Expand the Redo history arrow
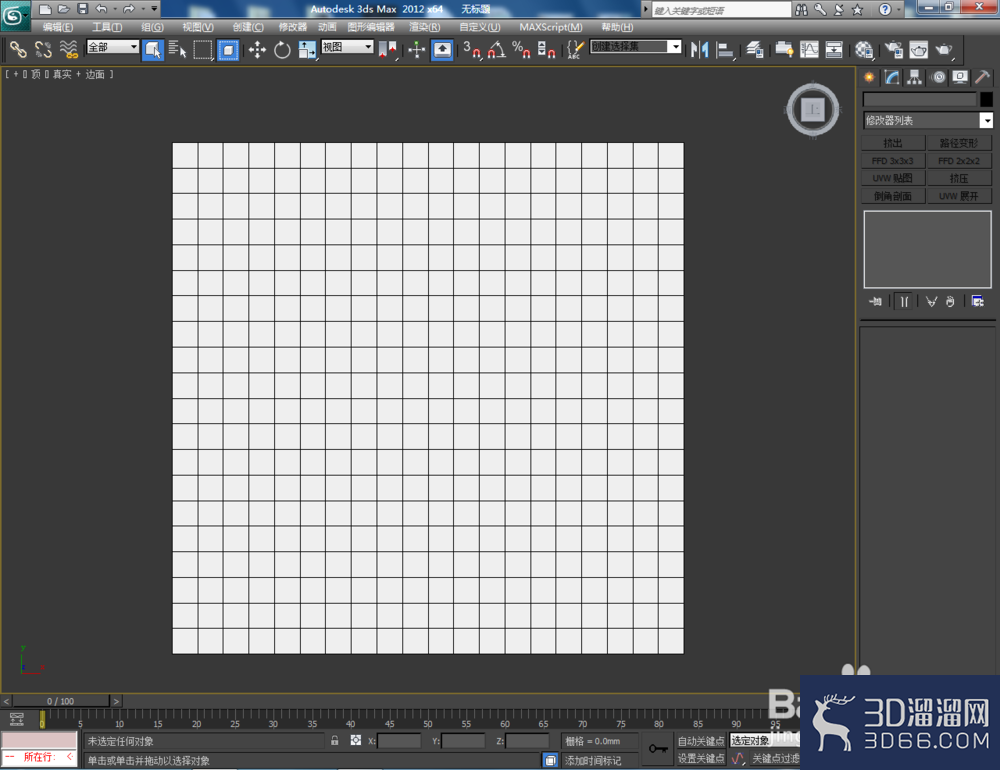1000x770 pixels. (x=143, y=8)
